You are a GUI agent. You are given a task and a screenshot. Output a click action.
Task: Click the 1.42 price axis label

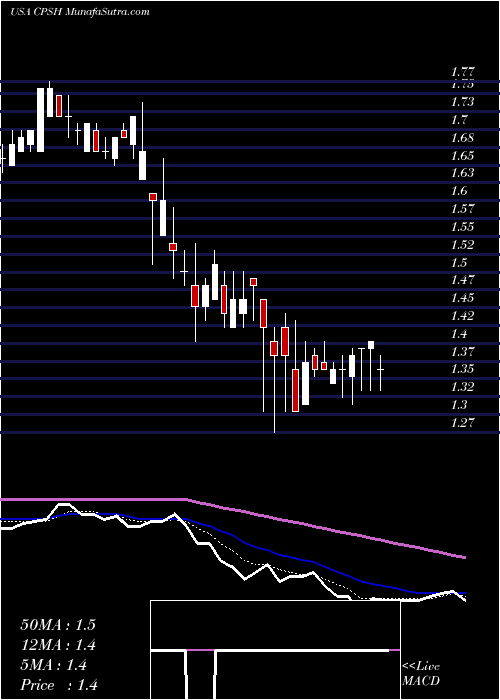point(462,316)
